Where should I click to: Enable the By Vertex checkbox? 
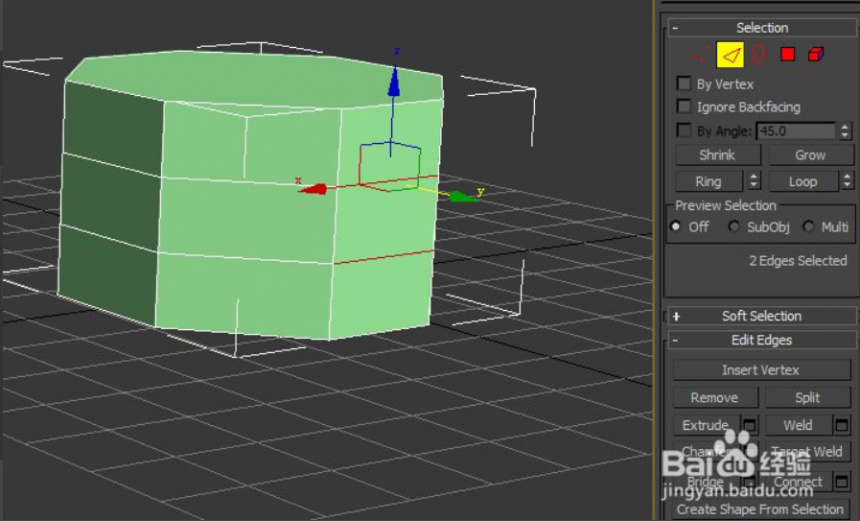tap(683, 83)
